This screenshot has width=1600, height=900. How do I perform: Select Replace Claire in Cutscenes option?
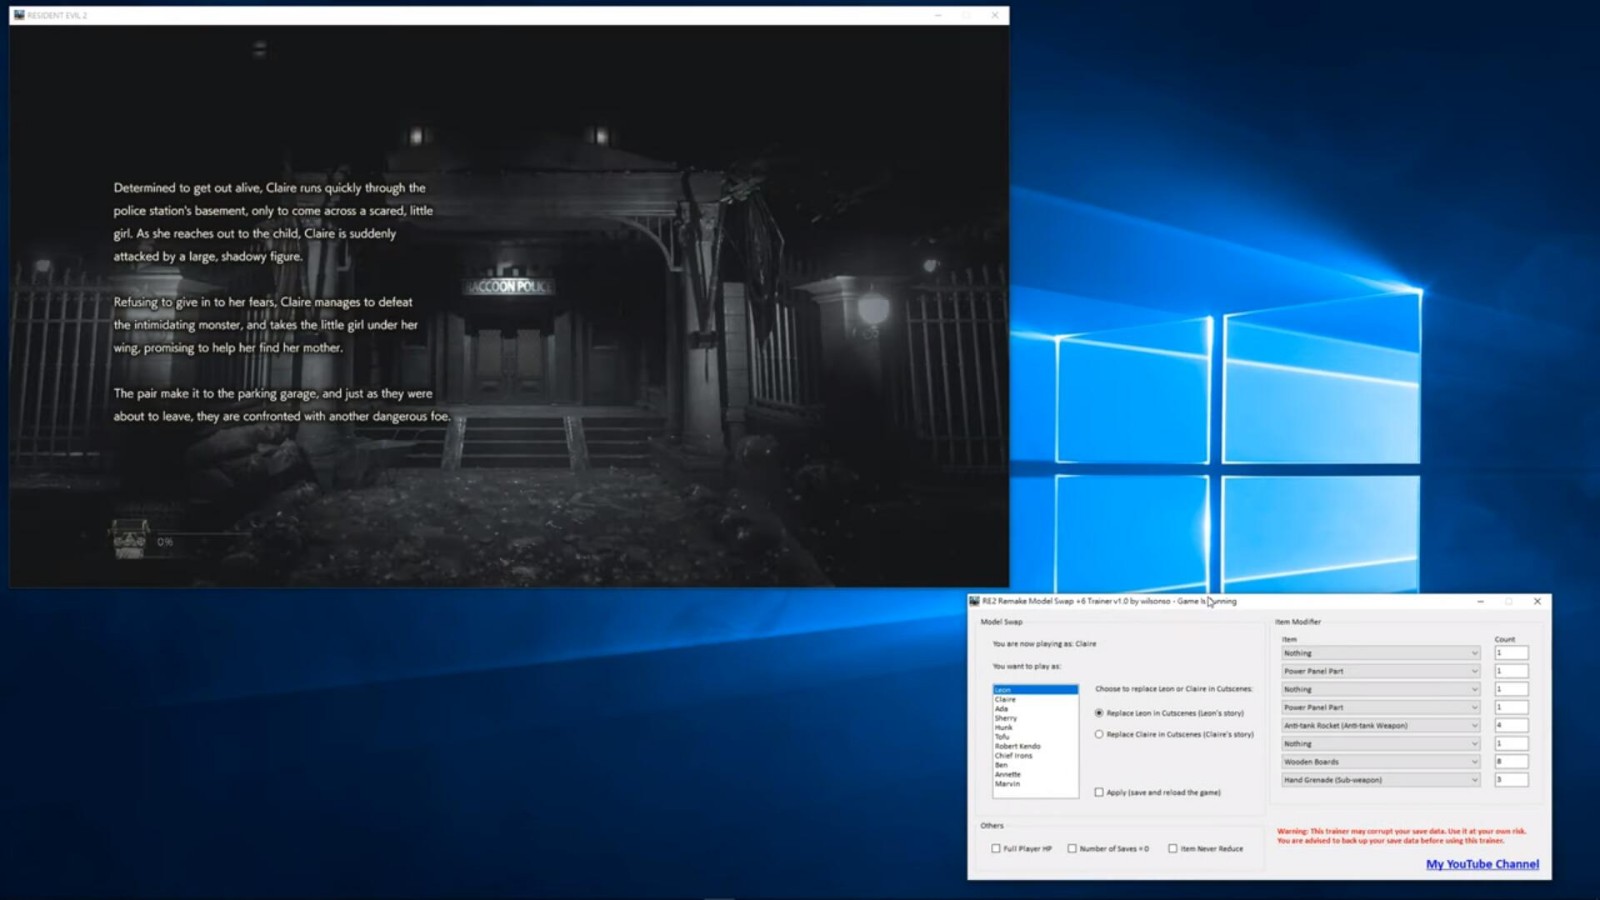(x=1099, y=734)
